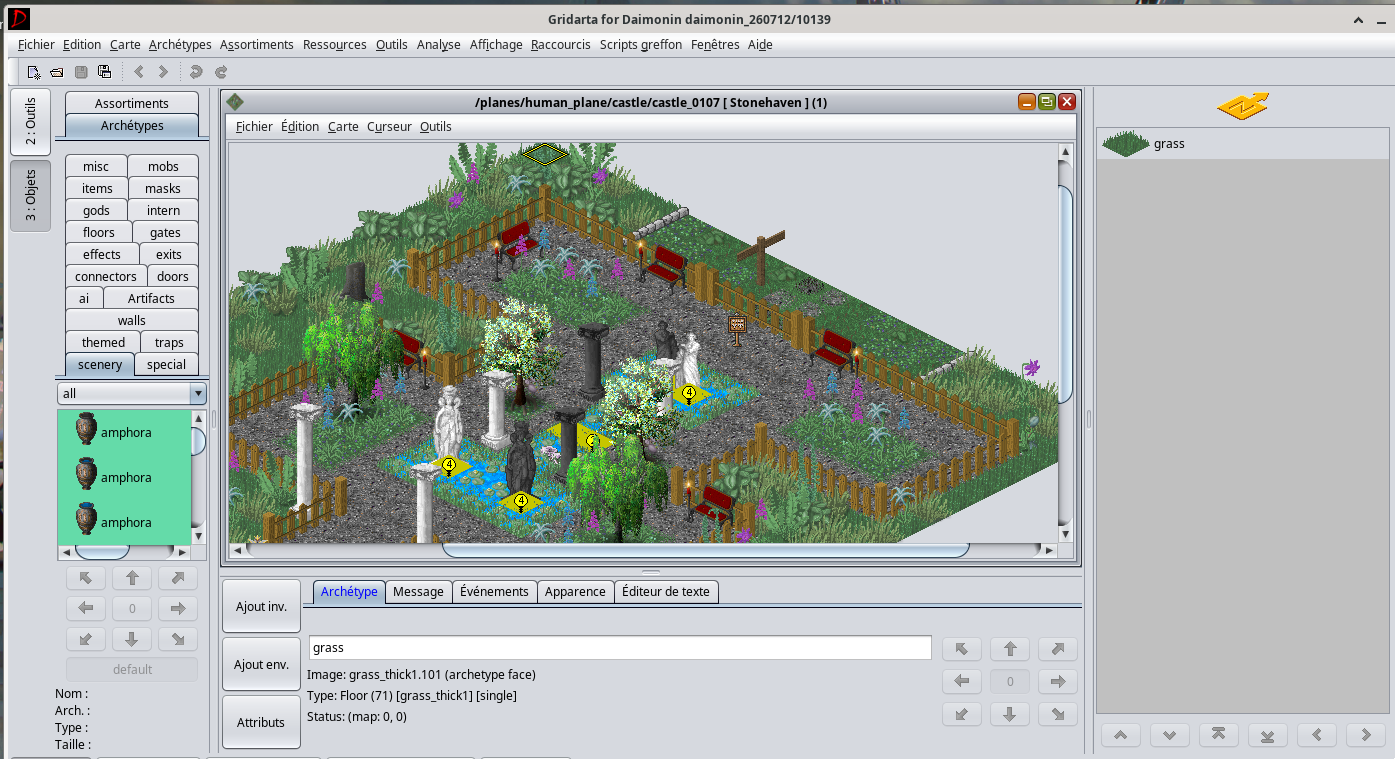Click the yellow arrow icon above grass list
The image size is (1395, 759).
pyautogui.click(x=1243, y=106)
